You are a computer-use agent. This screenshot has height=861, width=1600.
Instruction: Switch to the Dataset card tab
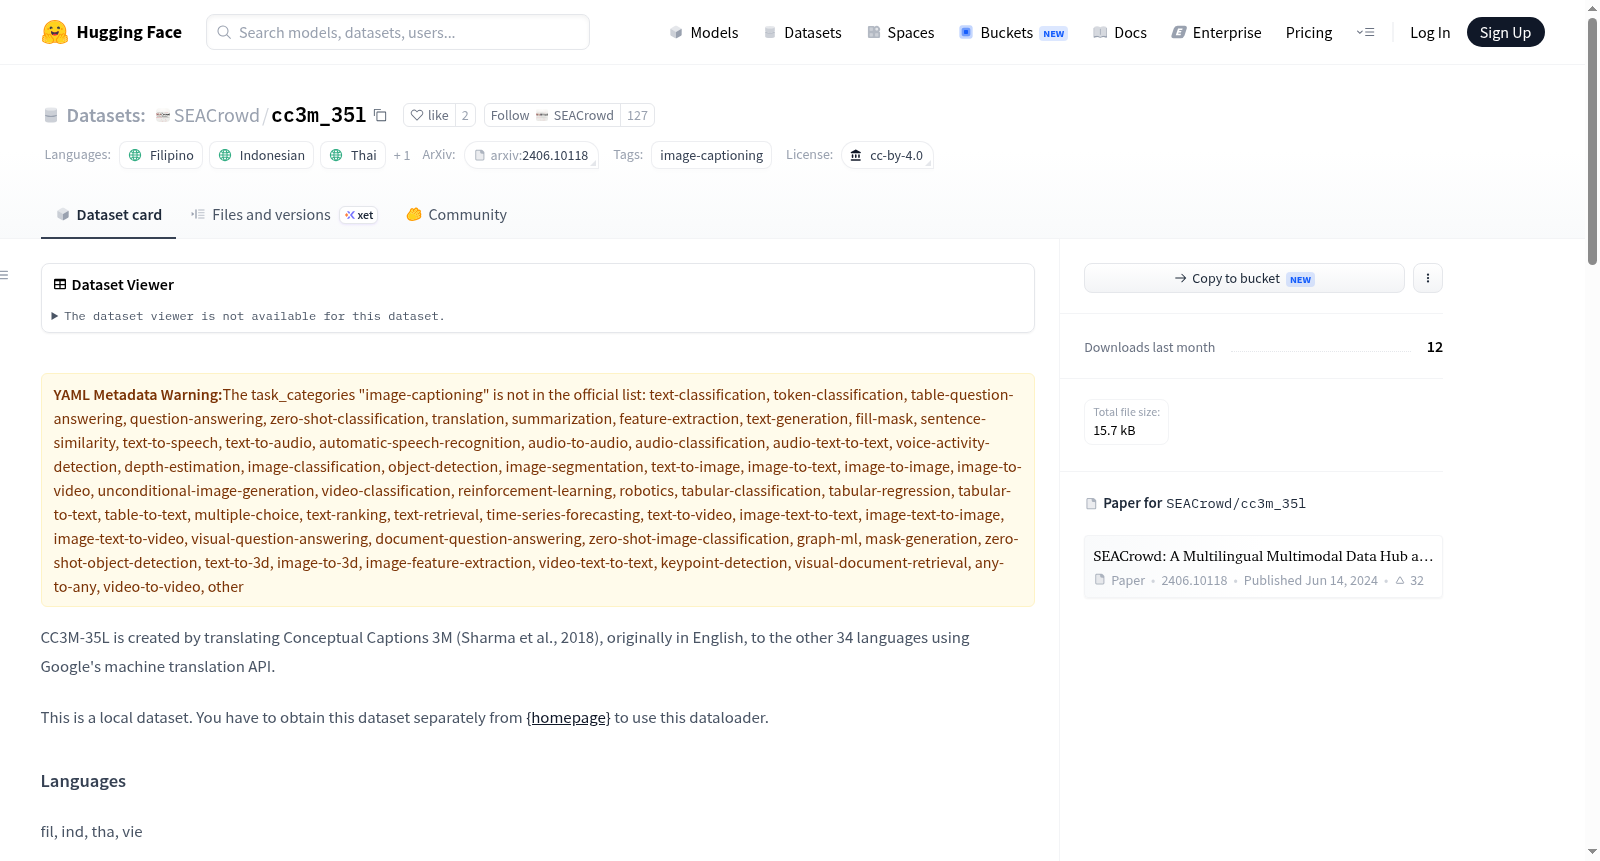[x=108, y=214]
